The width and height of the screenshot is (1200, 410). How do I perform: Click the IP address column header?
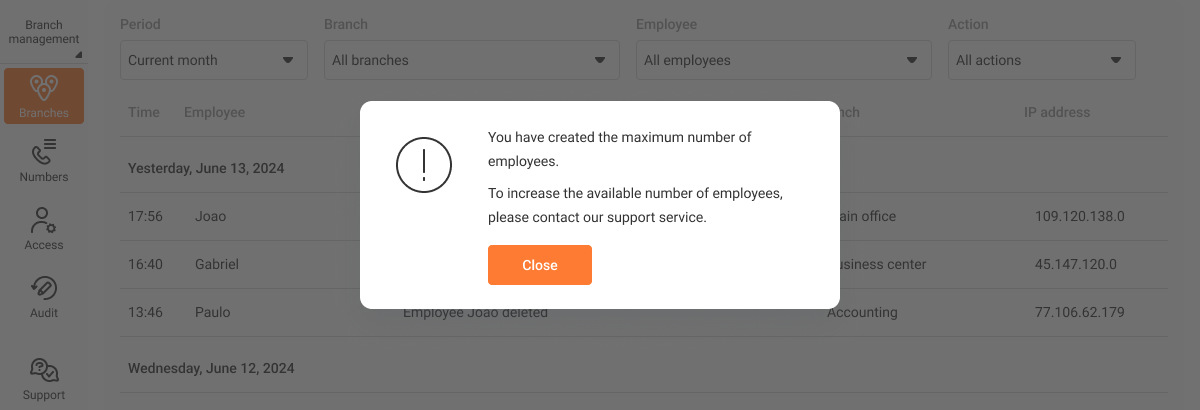[x=1057, y=112]
